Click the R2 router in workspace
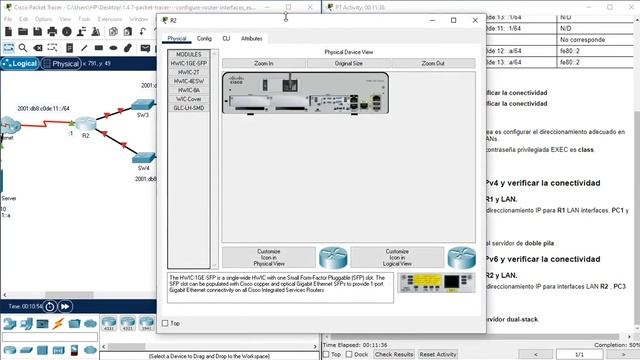 86,124
